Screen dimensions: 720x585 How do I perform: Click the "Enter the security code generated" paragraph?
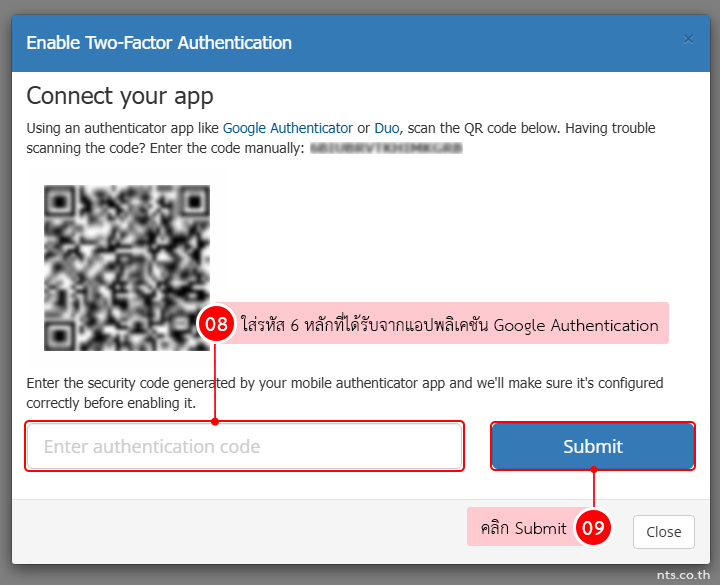click(x=345, y=393)
